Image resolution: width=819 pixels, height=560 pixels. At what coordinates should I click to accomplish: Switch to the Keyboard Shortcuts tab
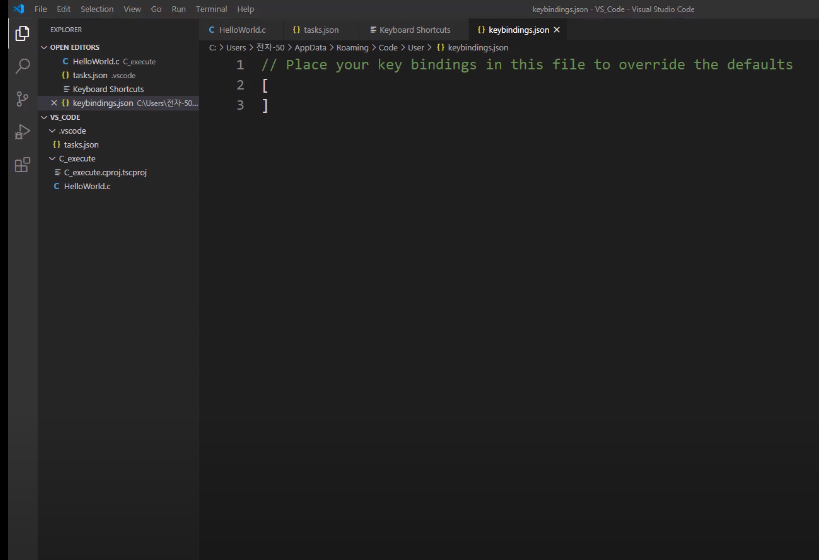point(414,30)
